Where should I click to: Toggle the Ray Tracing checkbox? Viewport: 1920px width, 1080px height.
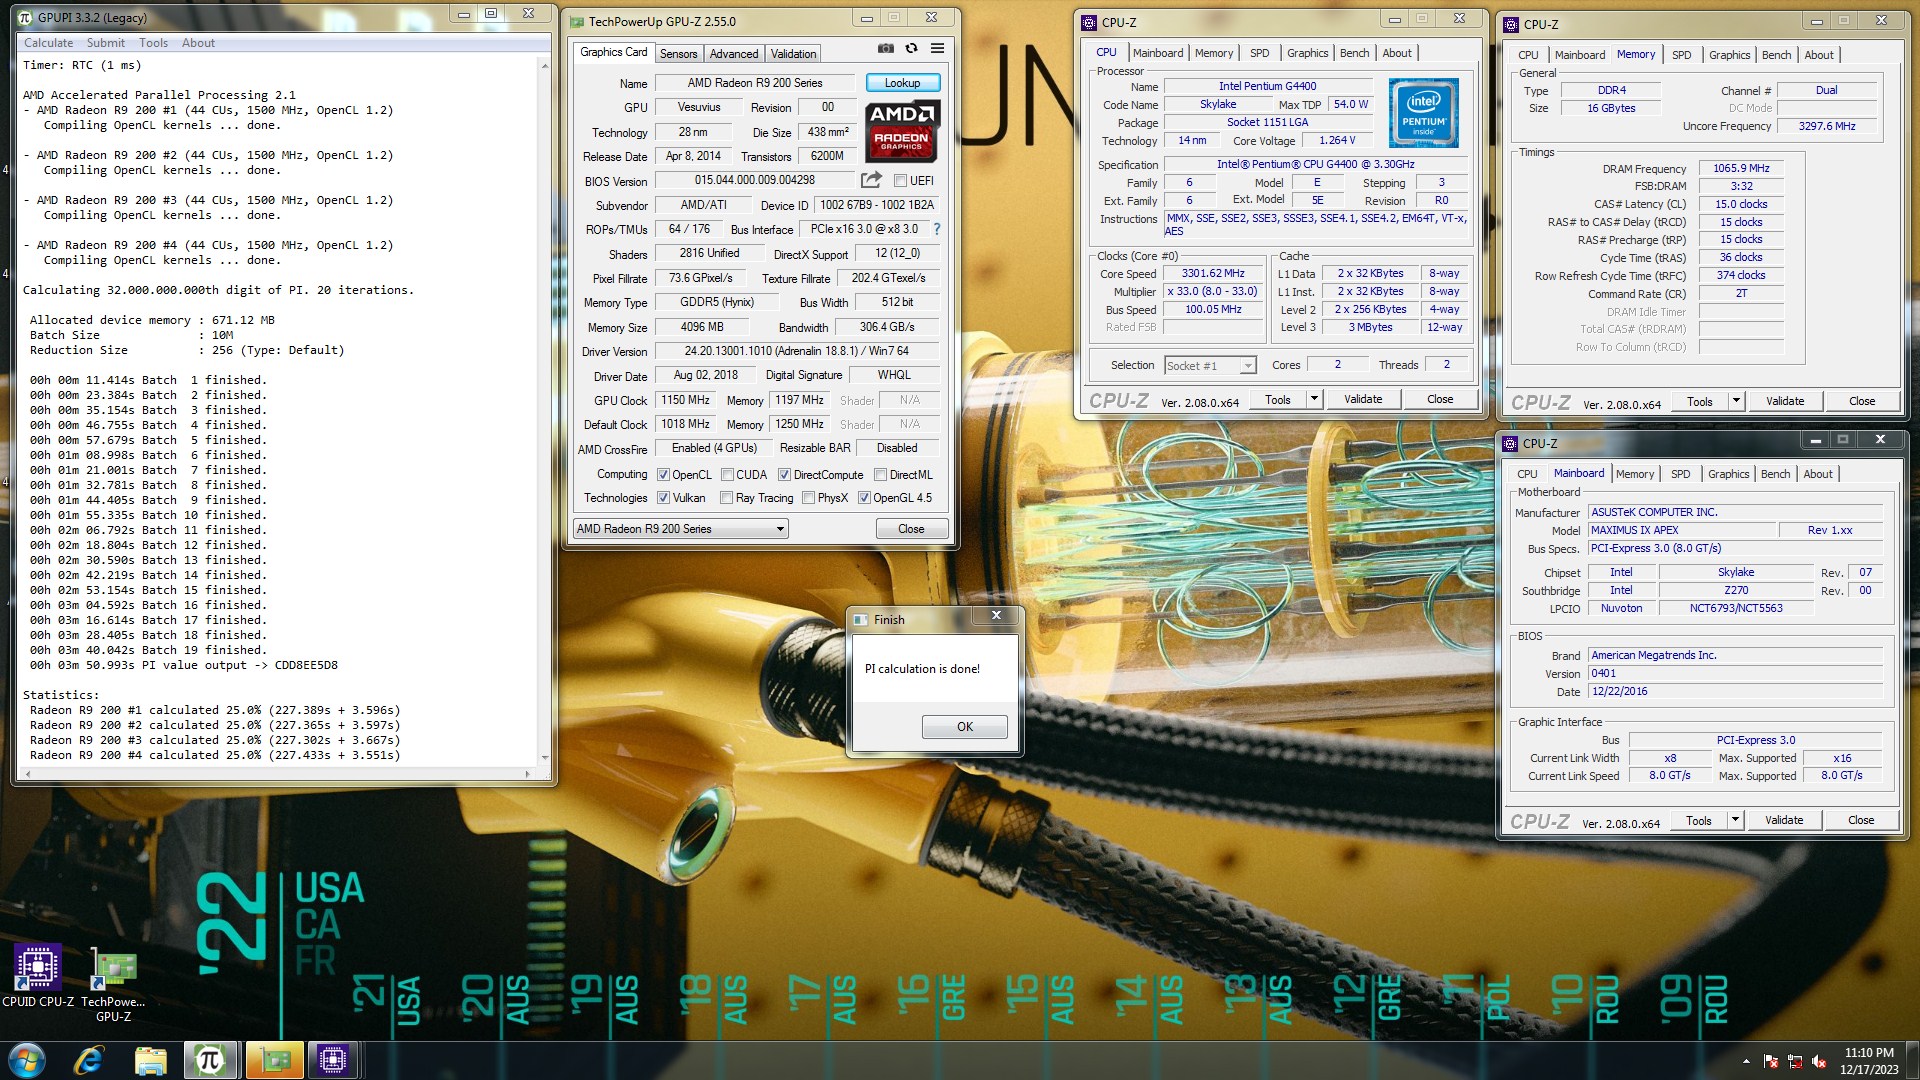coord(727,498)
